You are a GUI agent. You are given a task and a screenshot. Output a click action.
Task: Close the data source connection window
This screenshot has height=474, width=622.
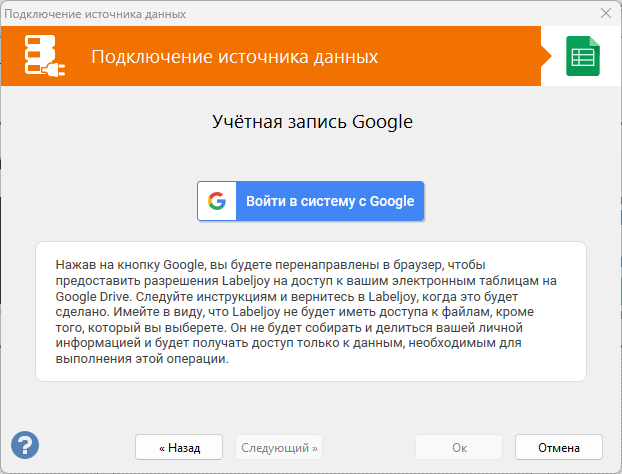click(x=606, y=13)
